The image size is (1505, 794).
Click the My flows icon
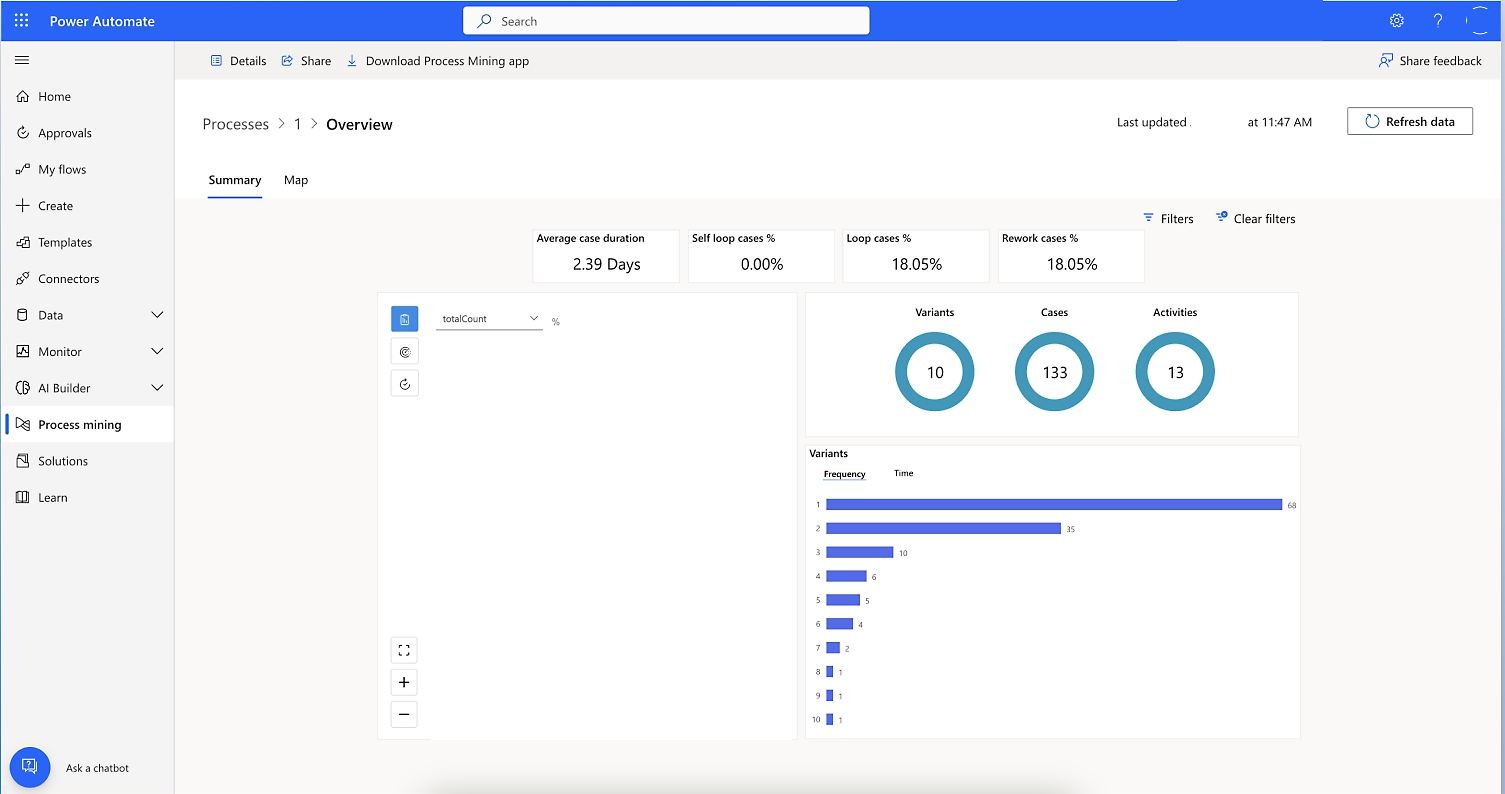23,170
